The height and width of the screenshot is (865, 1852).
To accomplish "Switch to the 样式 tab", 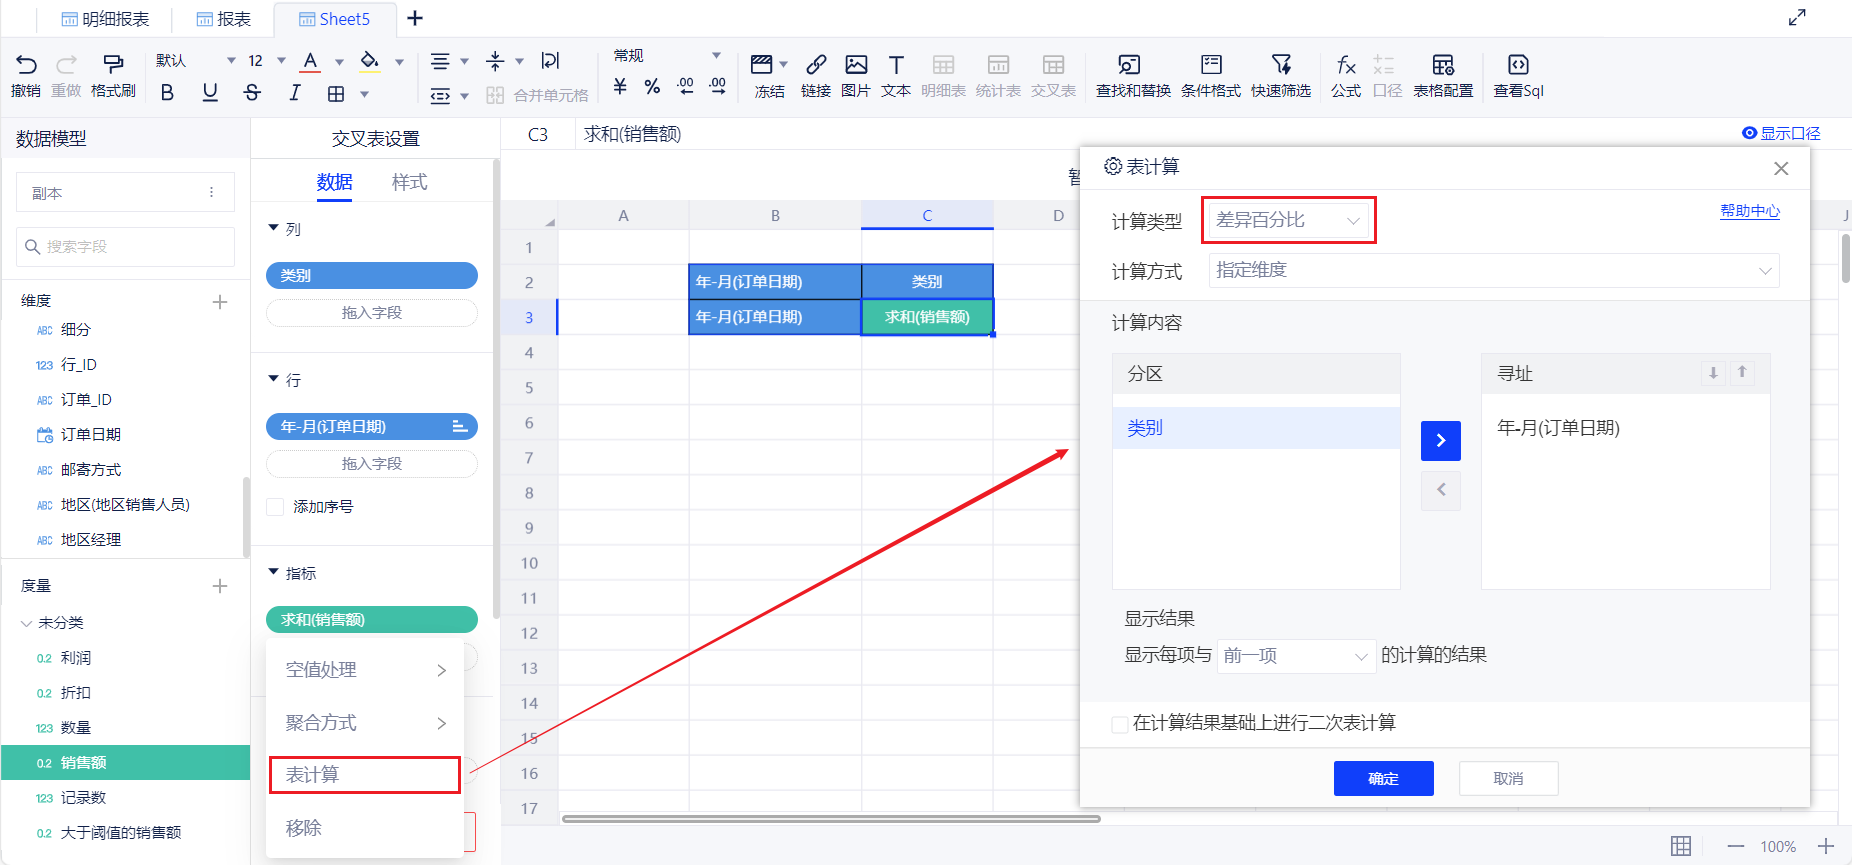I will (409, 182).
